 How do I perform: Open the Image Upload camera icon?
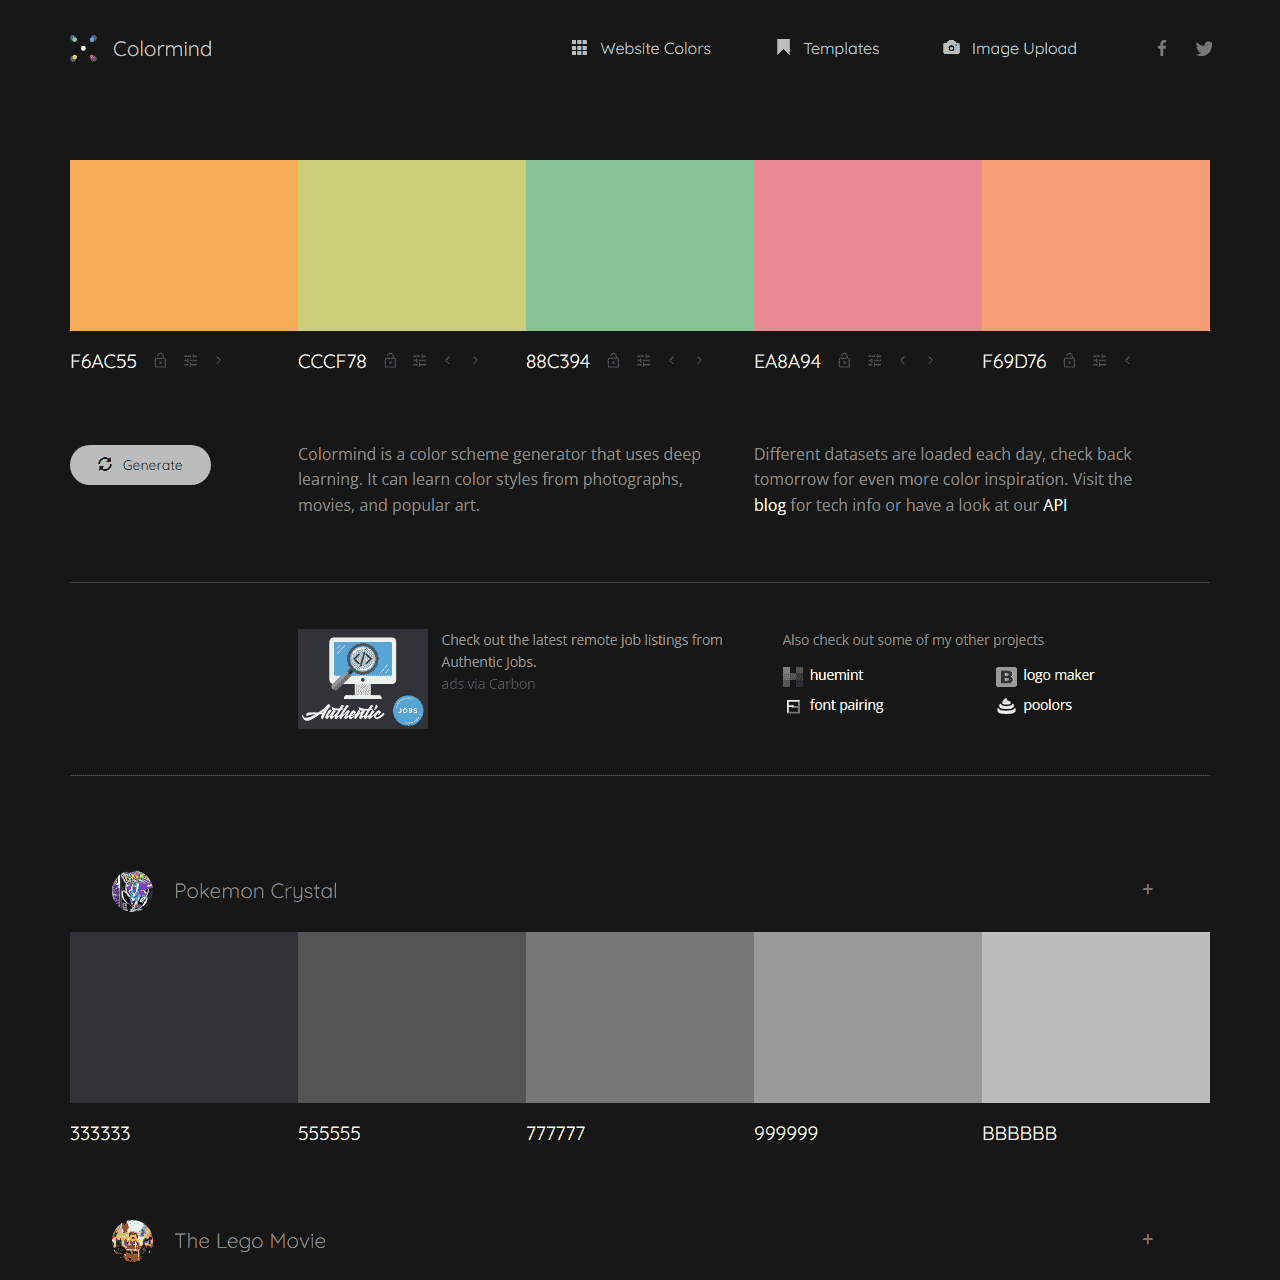(x=951, y=48)
